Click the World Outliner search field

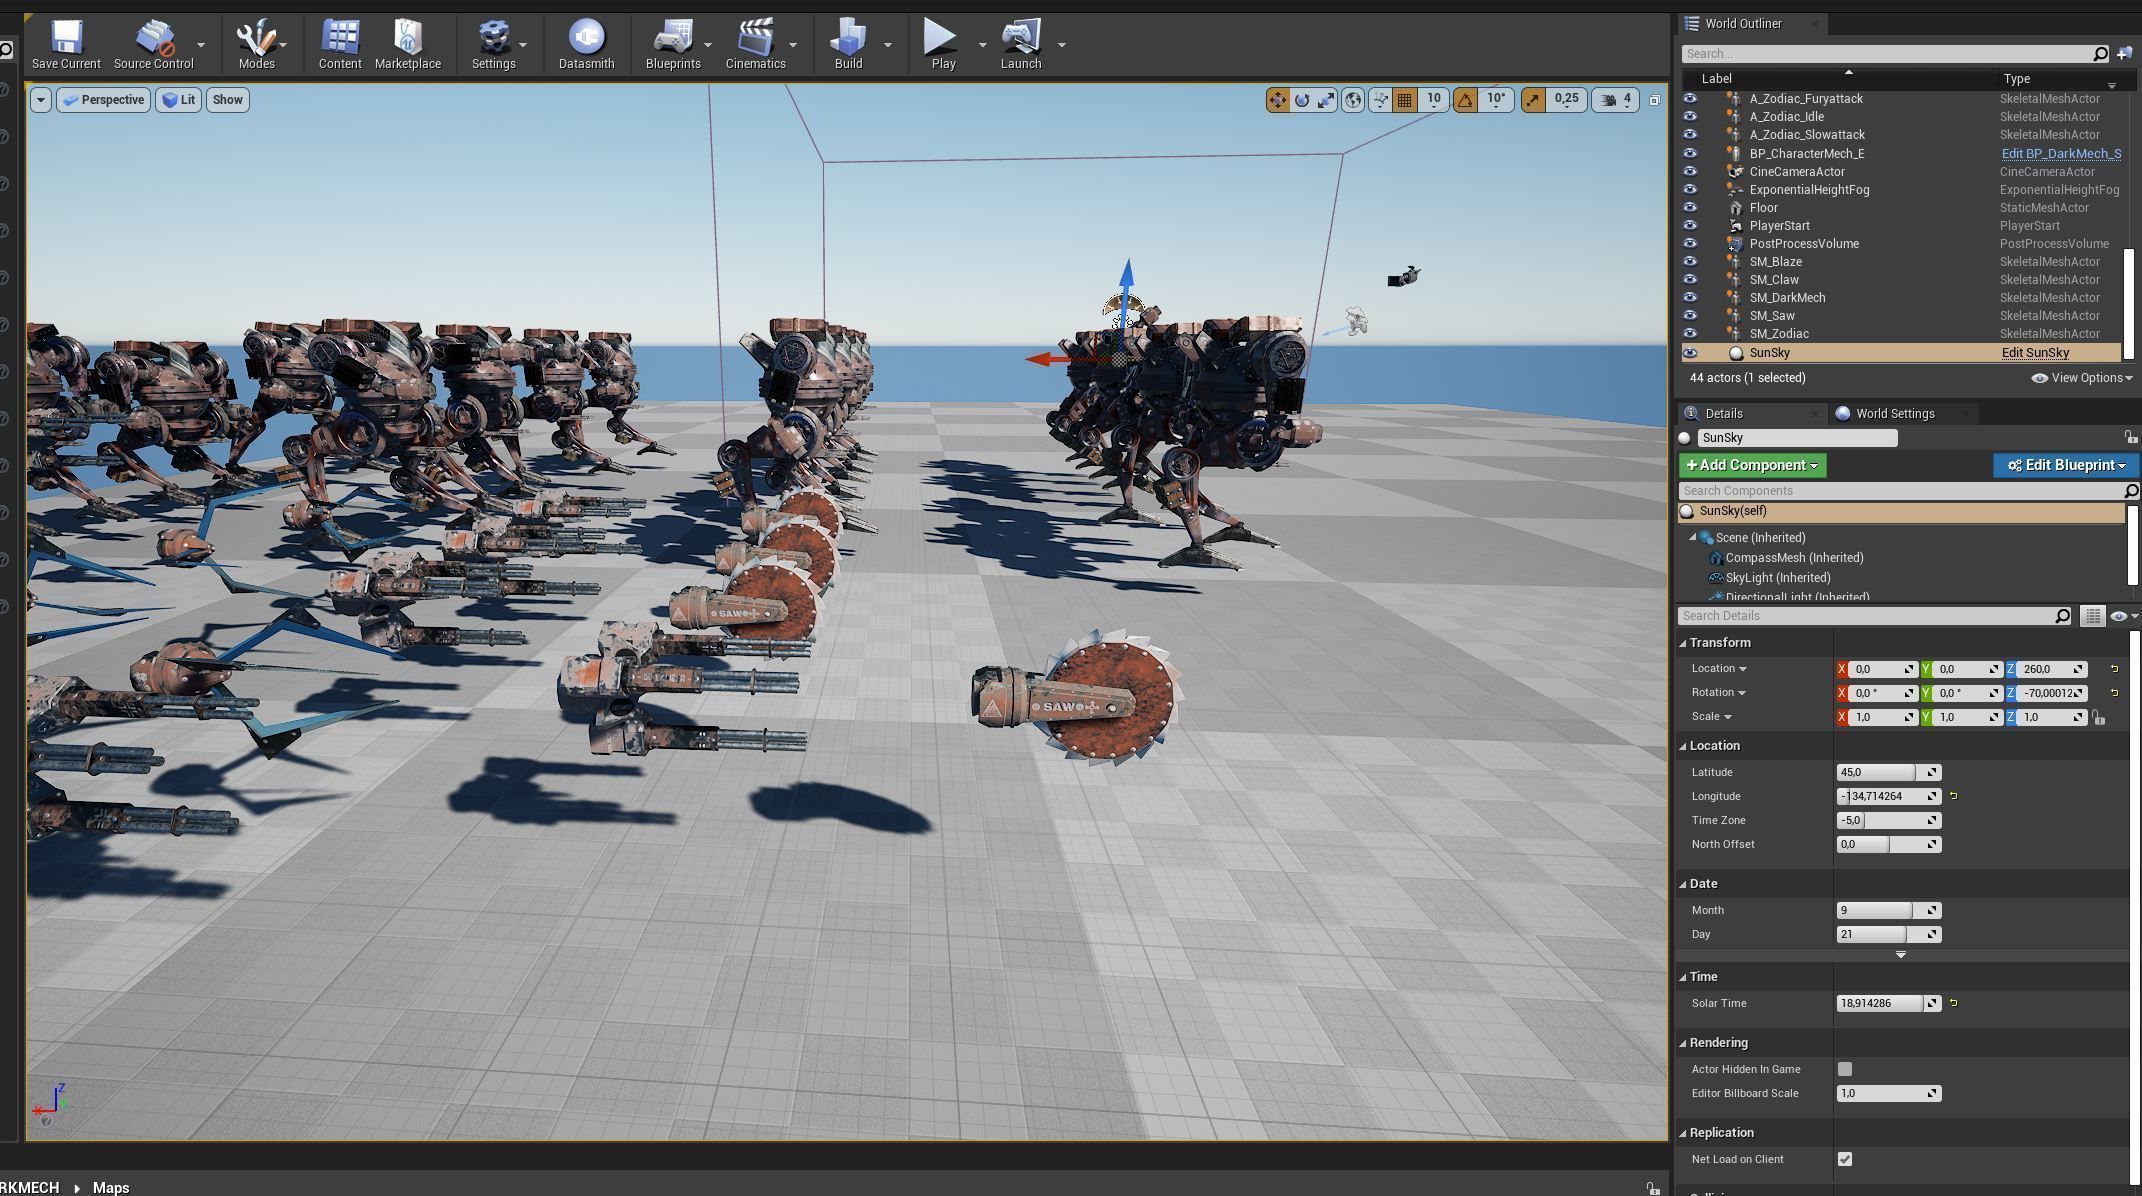tap(1885, 54)
